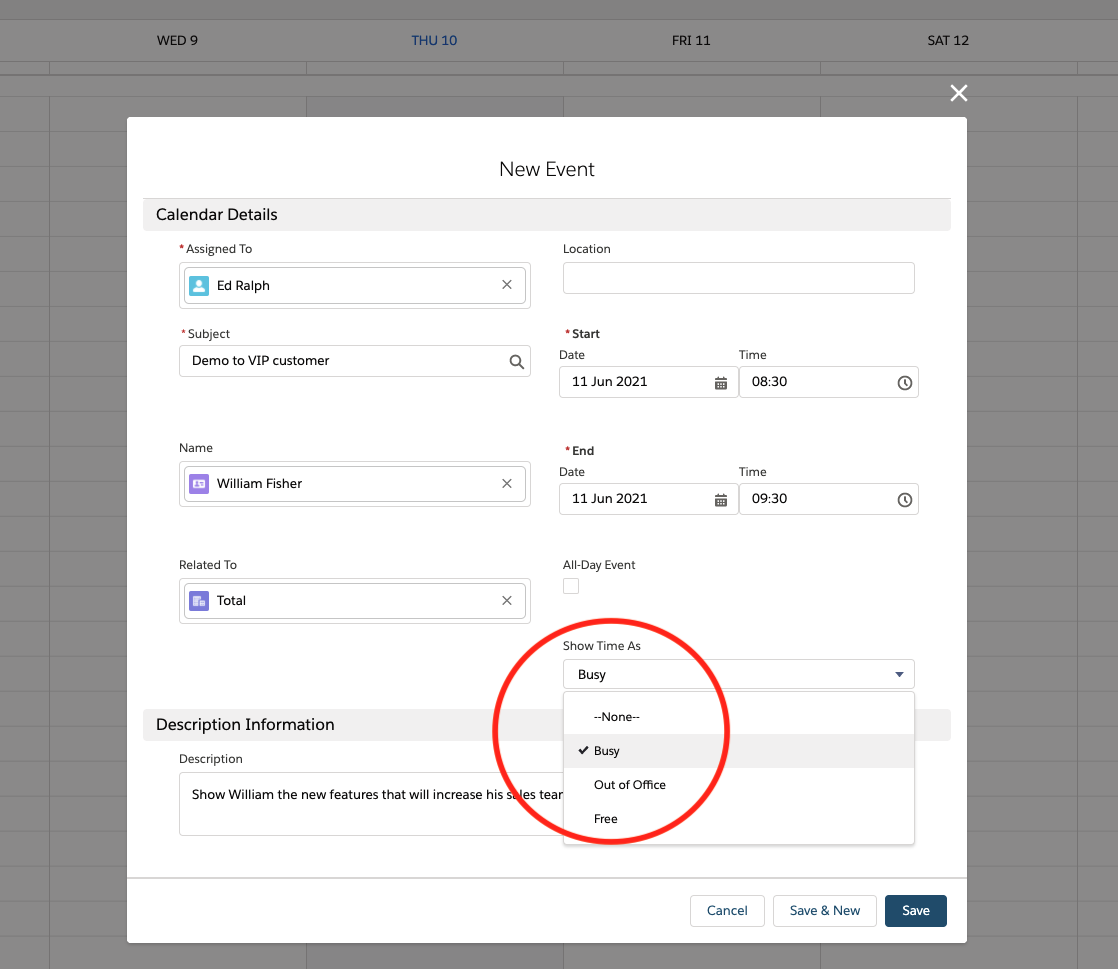The width and height of the screenshot is (1118, 969).
Task: Click the Start Time field 08:30
Action: (829, 382)
